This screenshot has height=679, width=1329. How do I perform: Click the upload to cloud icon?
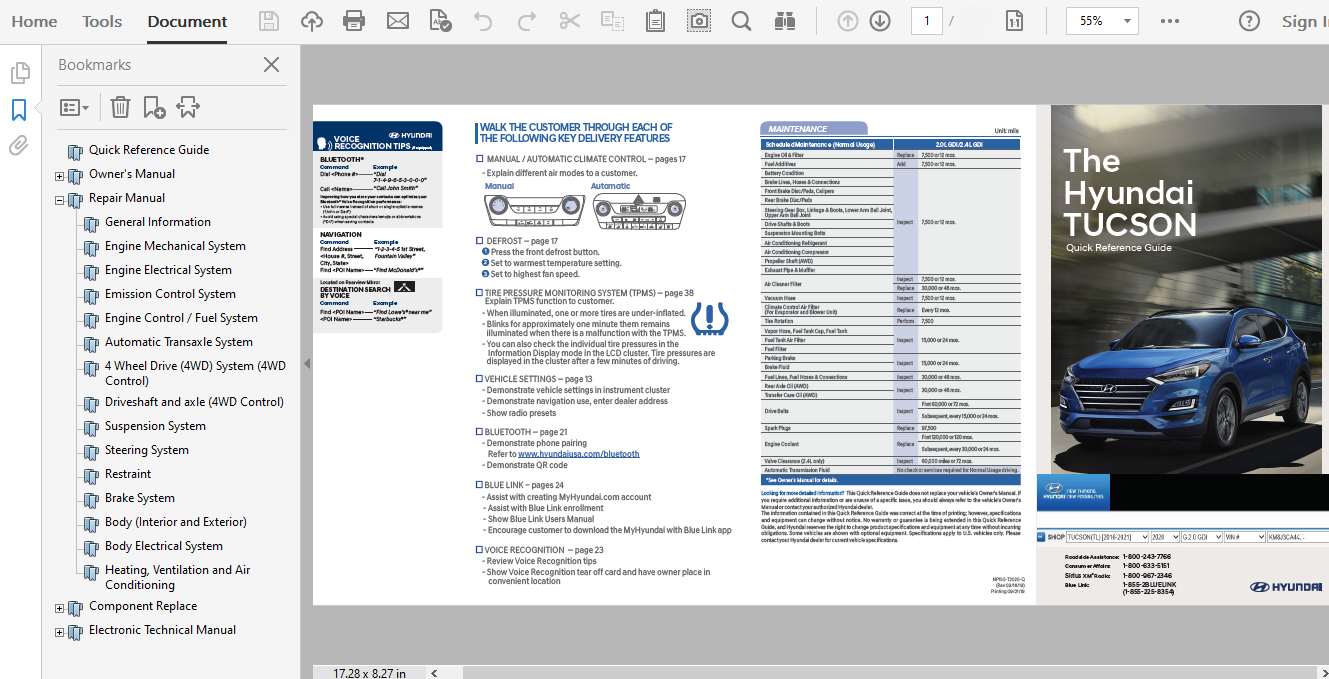tap(312, 21)
